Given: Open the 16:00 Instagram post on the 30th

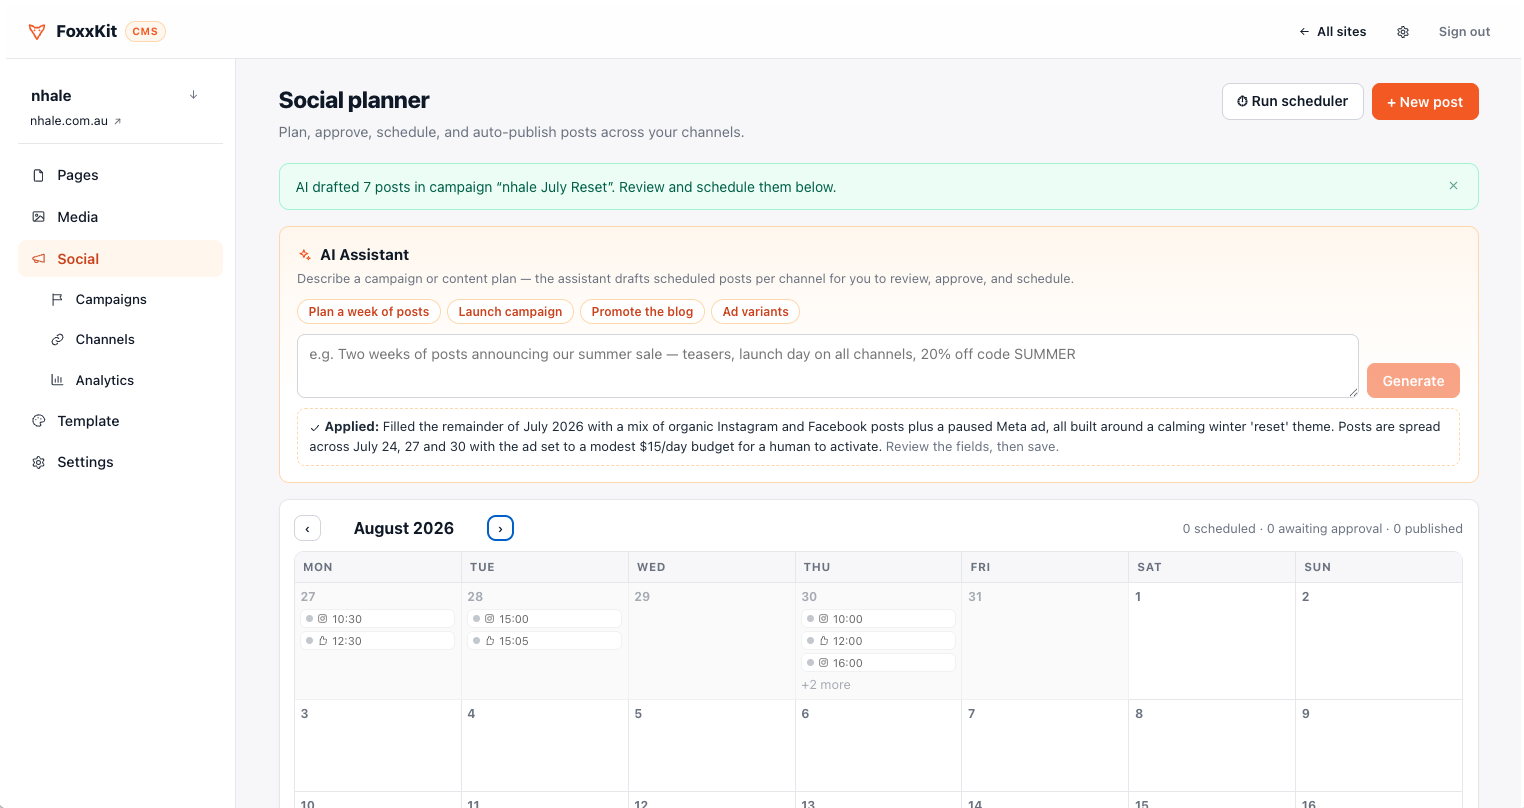Looking at the screenshot, I should coord(879,663).
